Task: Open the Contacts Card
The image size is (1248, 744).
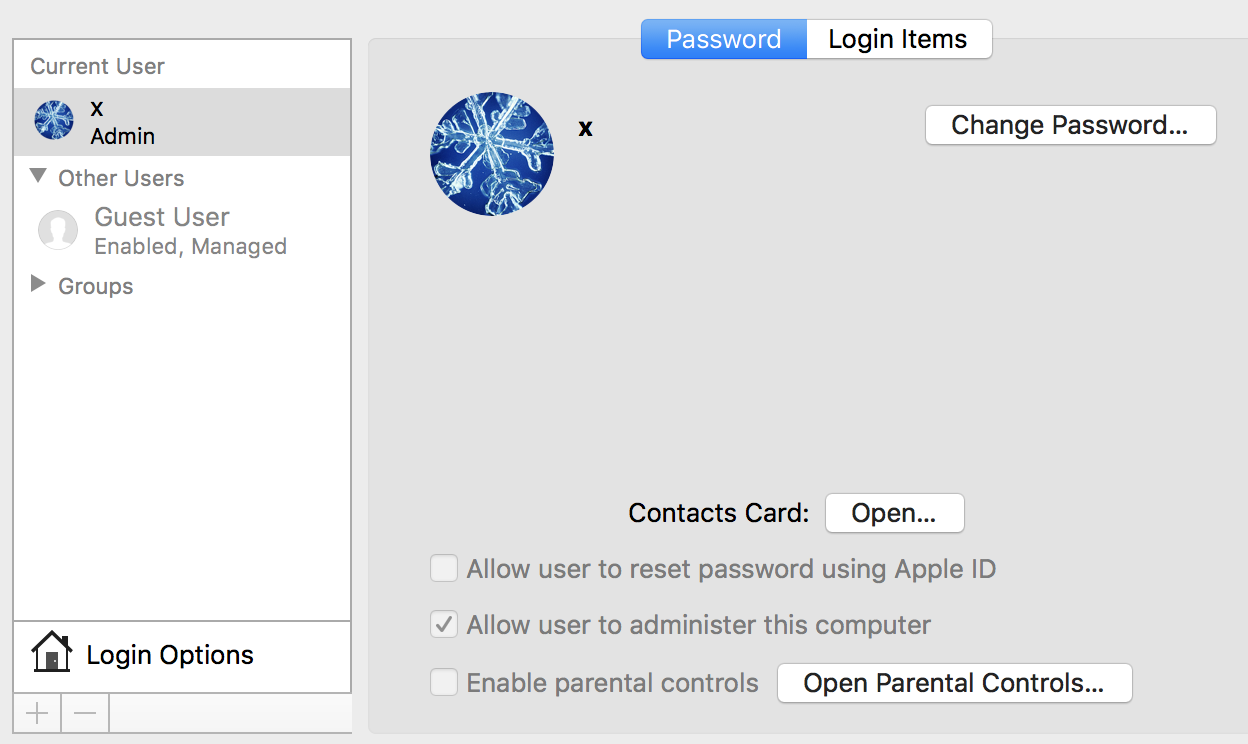Action: pos(893,513)
